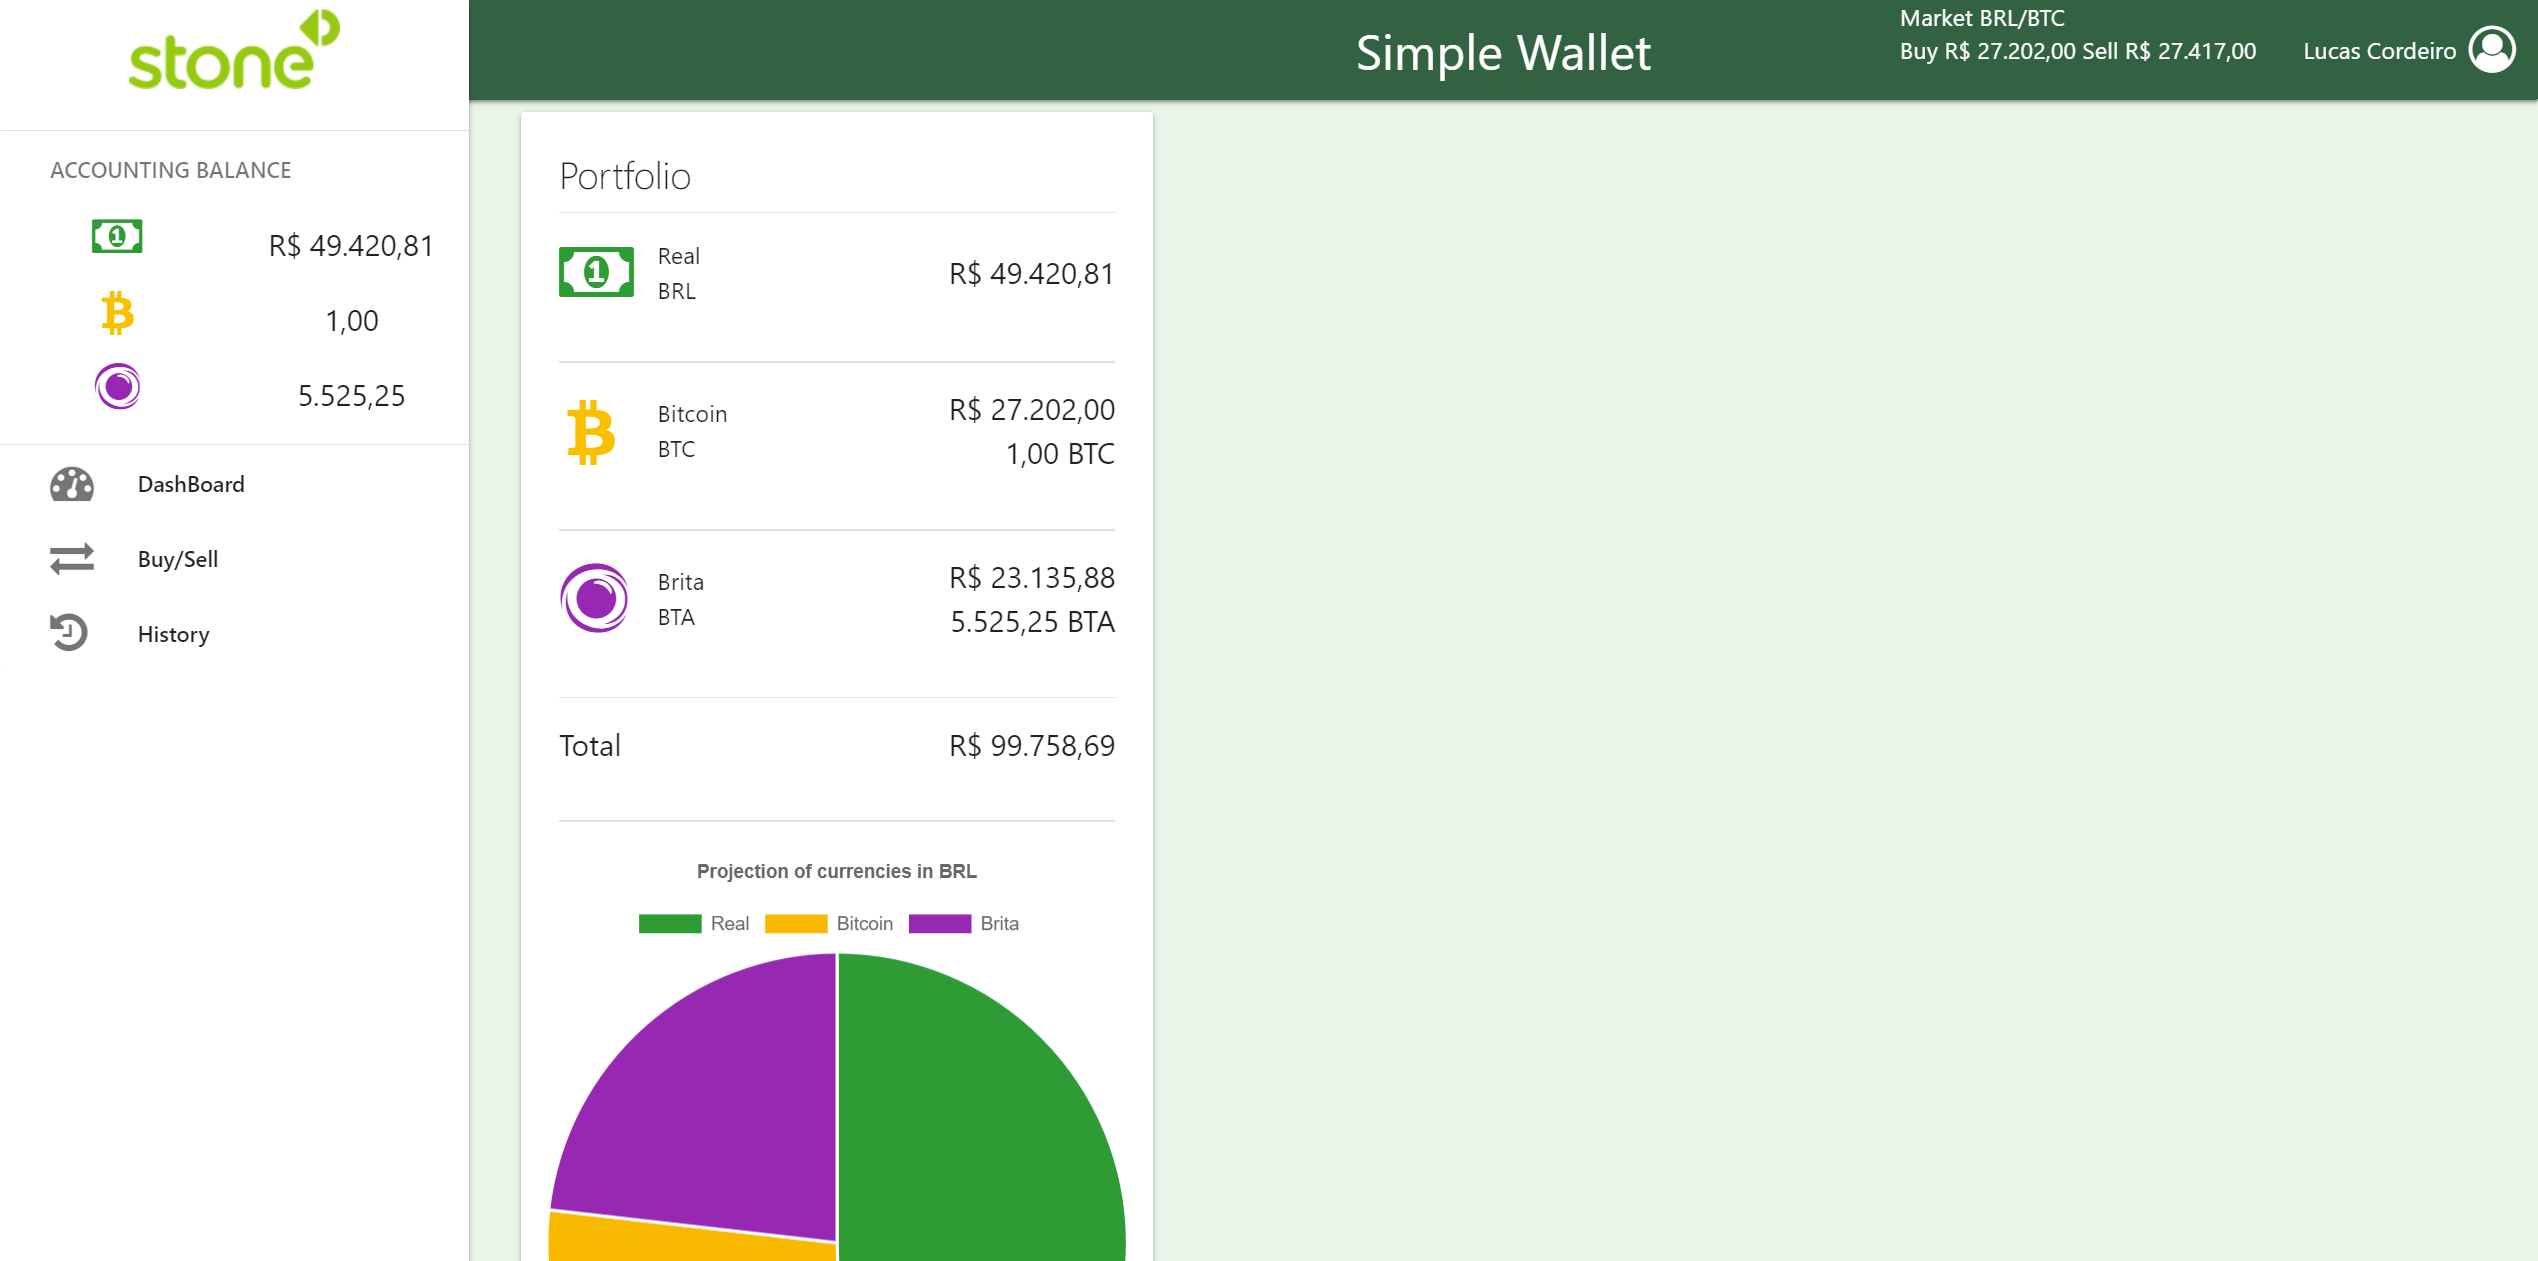Click the Buy/Sell swap arrows icon
The height and width of the screenshot is (1261, 2538).
[x=69, y=558]
